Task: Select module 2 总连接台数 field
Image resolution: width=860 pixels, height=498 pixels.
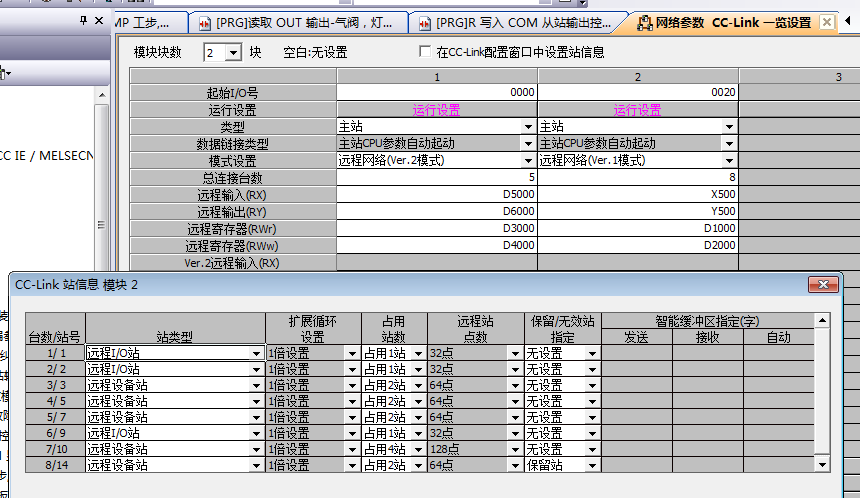Action: click(x=637, y=176)
